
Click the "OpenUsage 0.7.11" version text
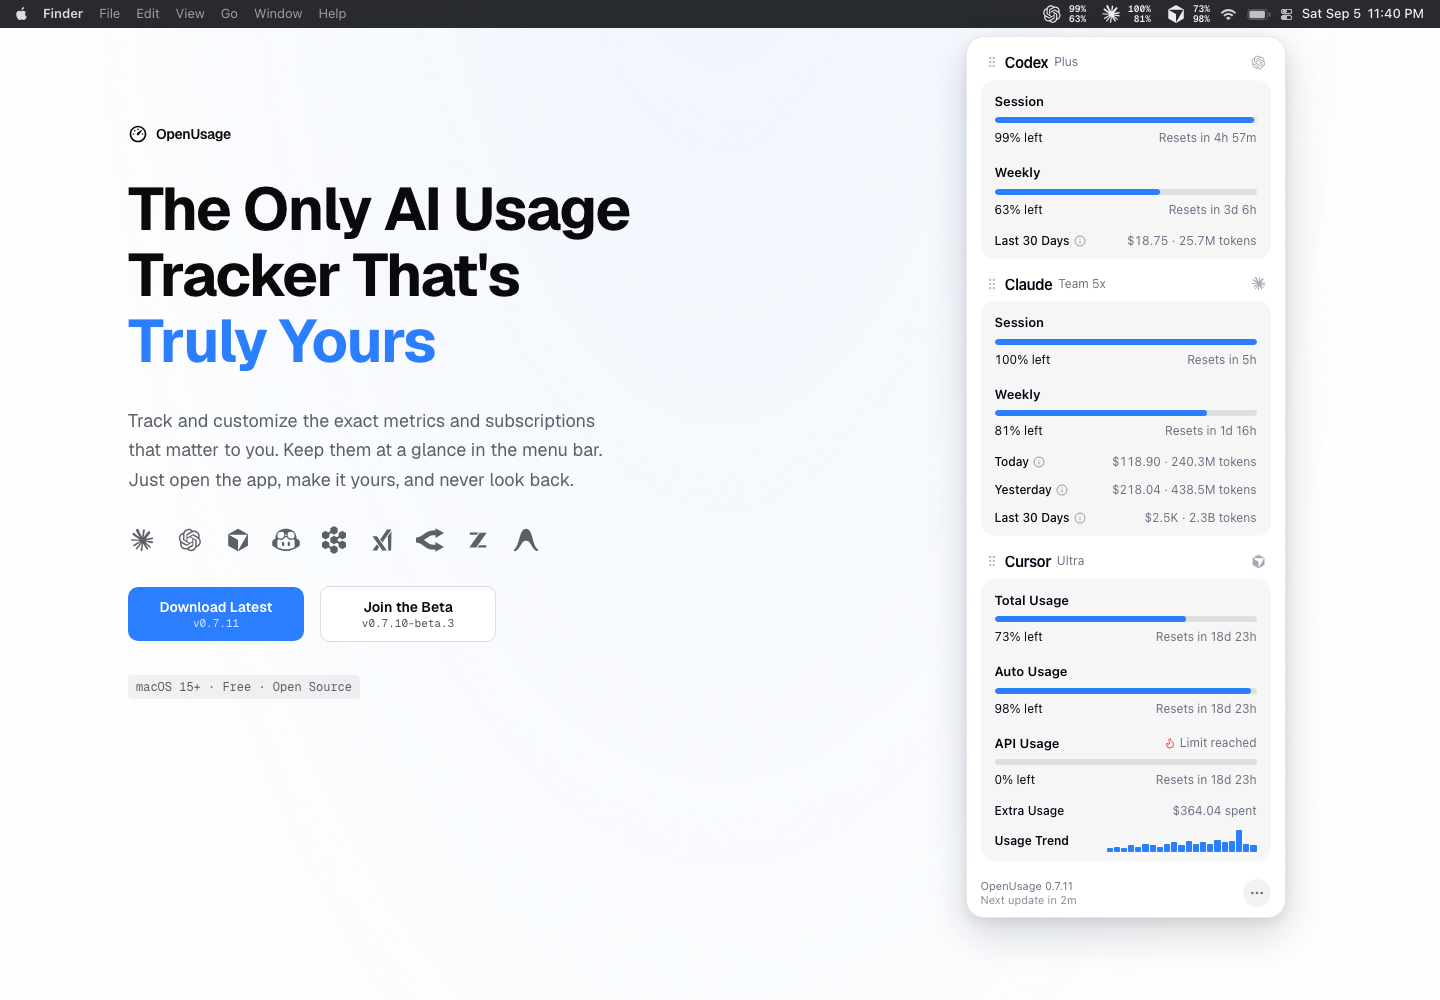(1027, 887)
